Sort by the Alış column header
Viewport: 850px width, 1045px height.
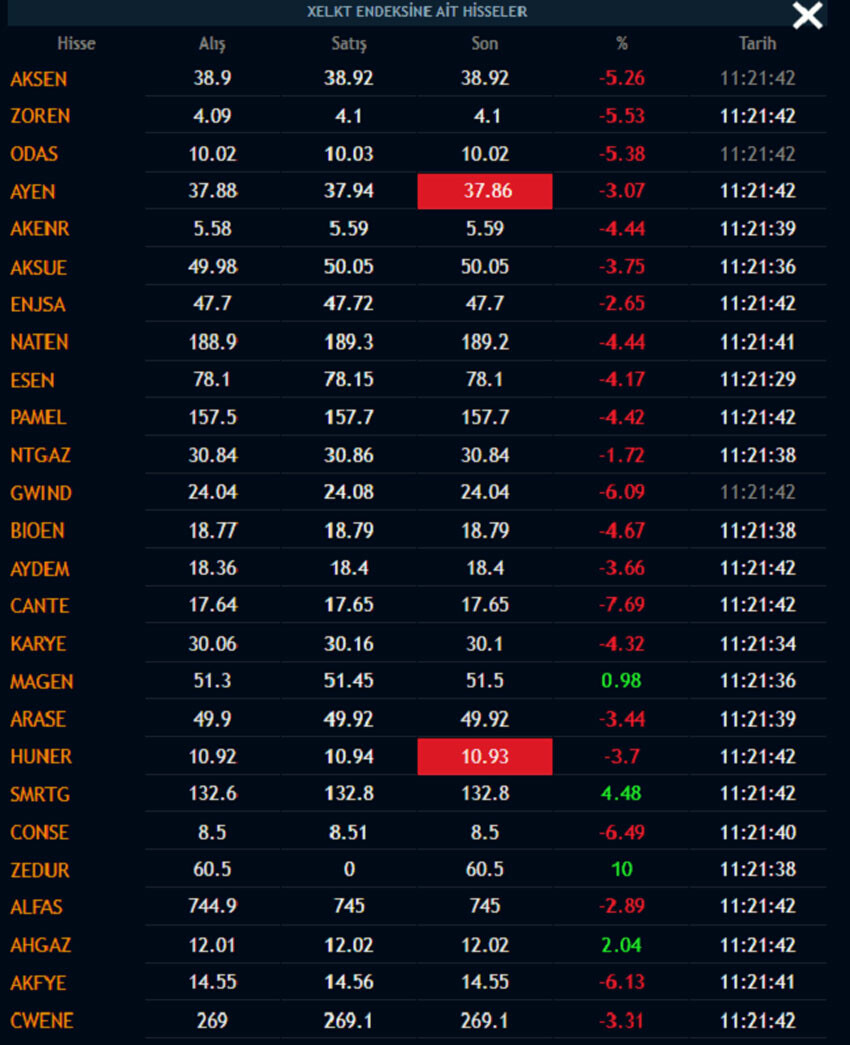click(212, 44)
